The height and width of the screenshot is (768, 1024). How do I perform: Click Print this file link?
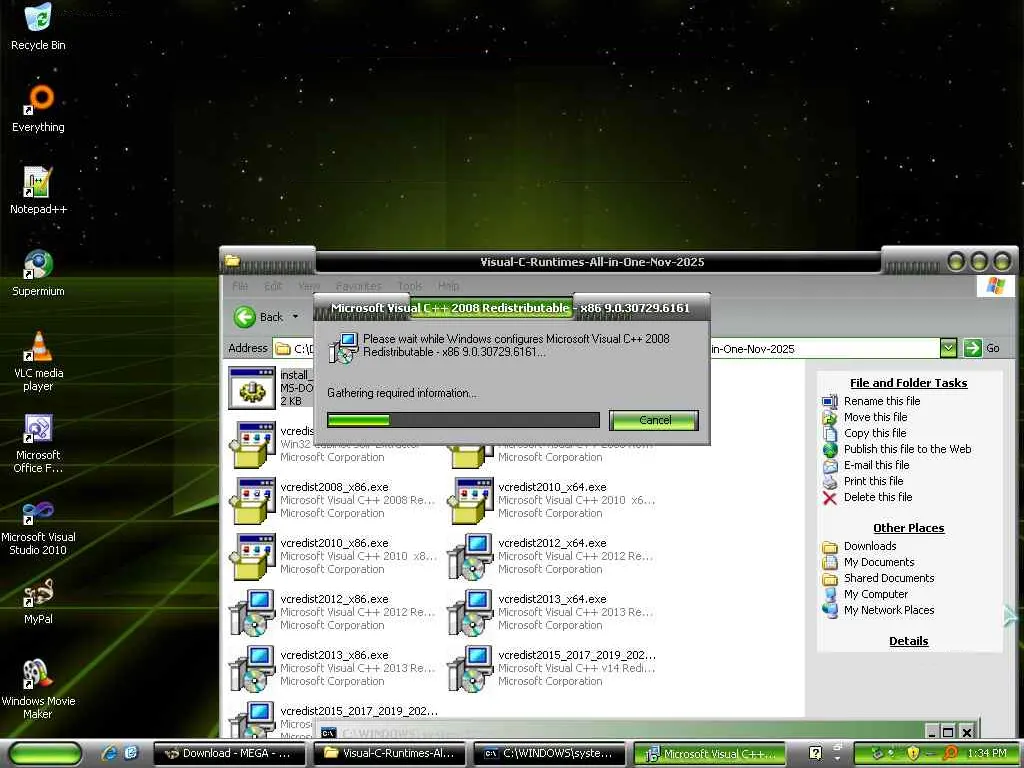pyautogui.click(x=873, y=481)
